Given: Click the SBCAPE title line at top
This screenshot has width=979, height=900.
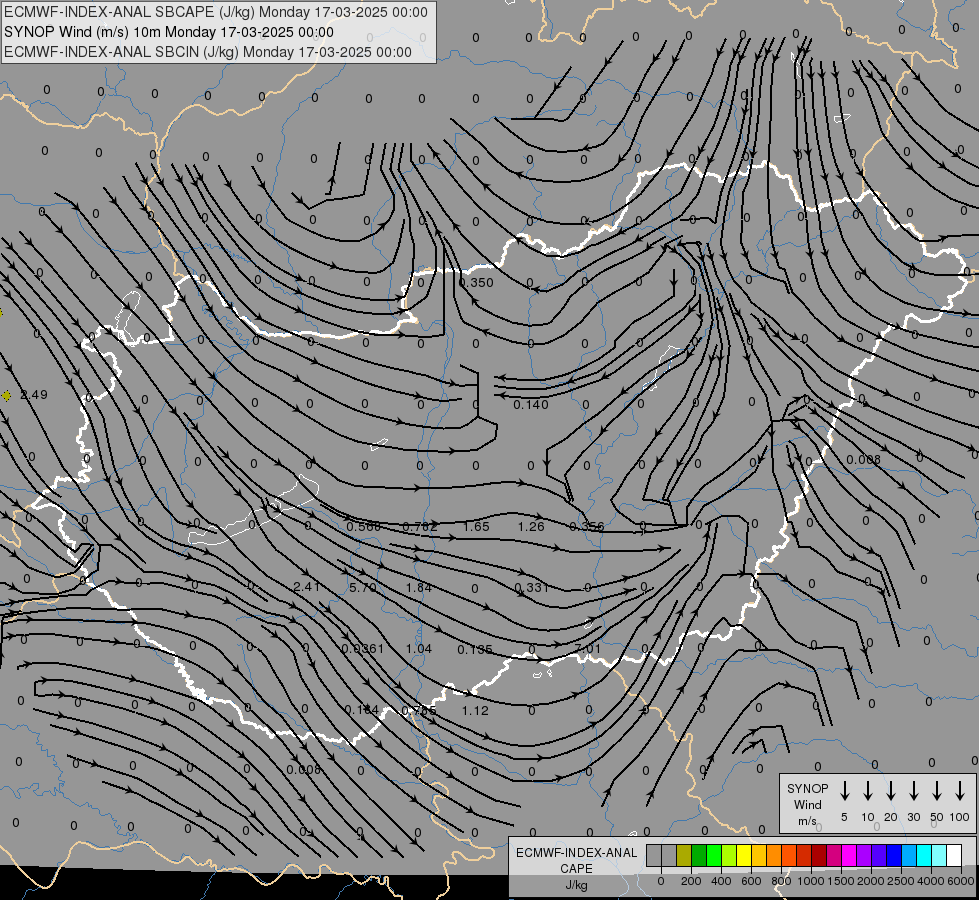Looking at the screenshot, I should coord(216,12).
